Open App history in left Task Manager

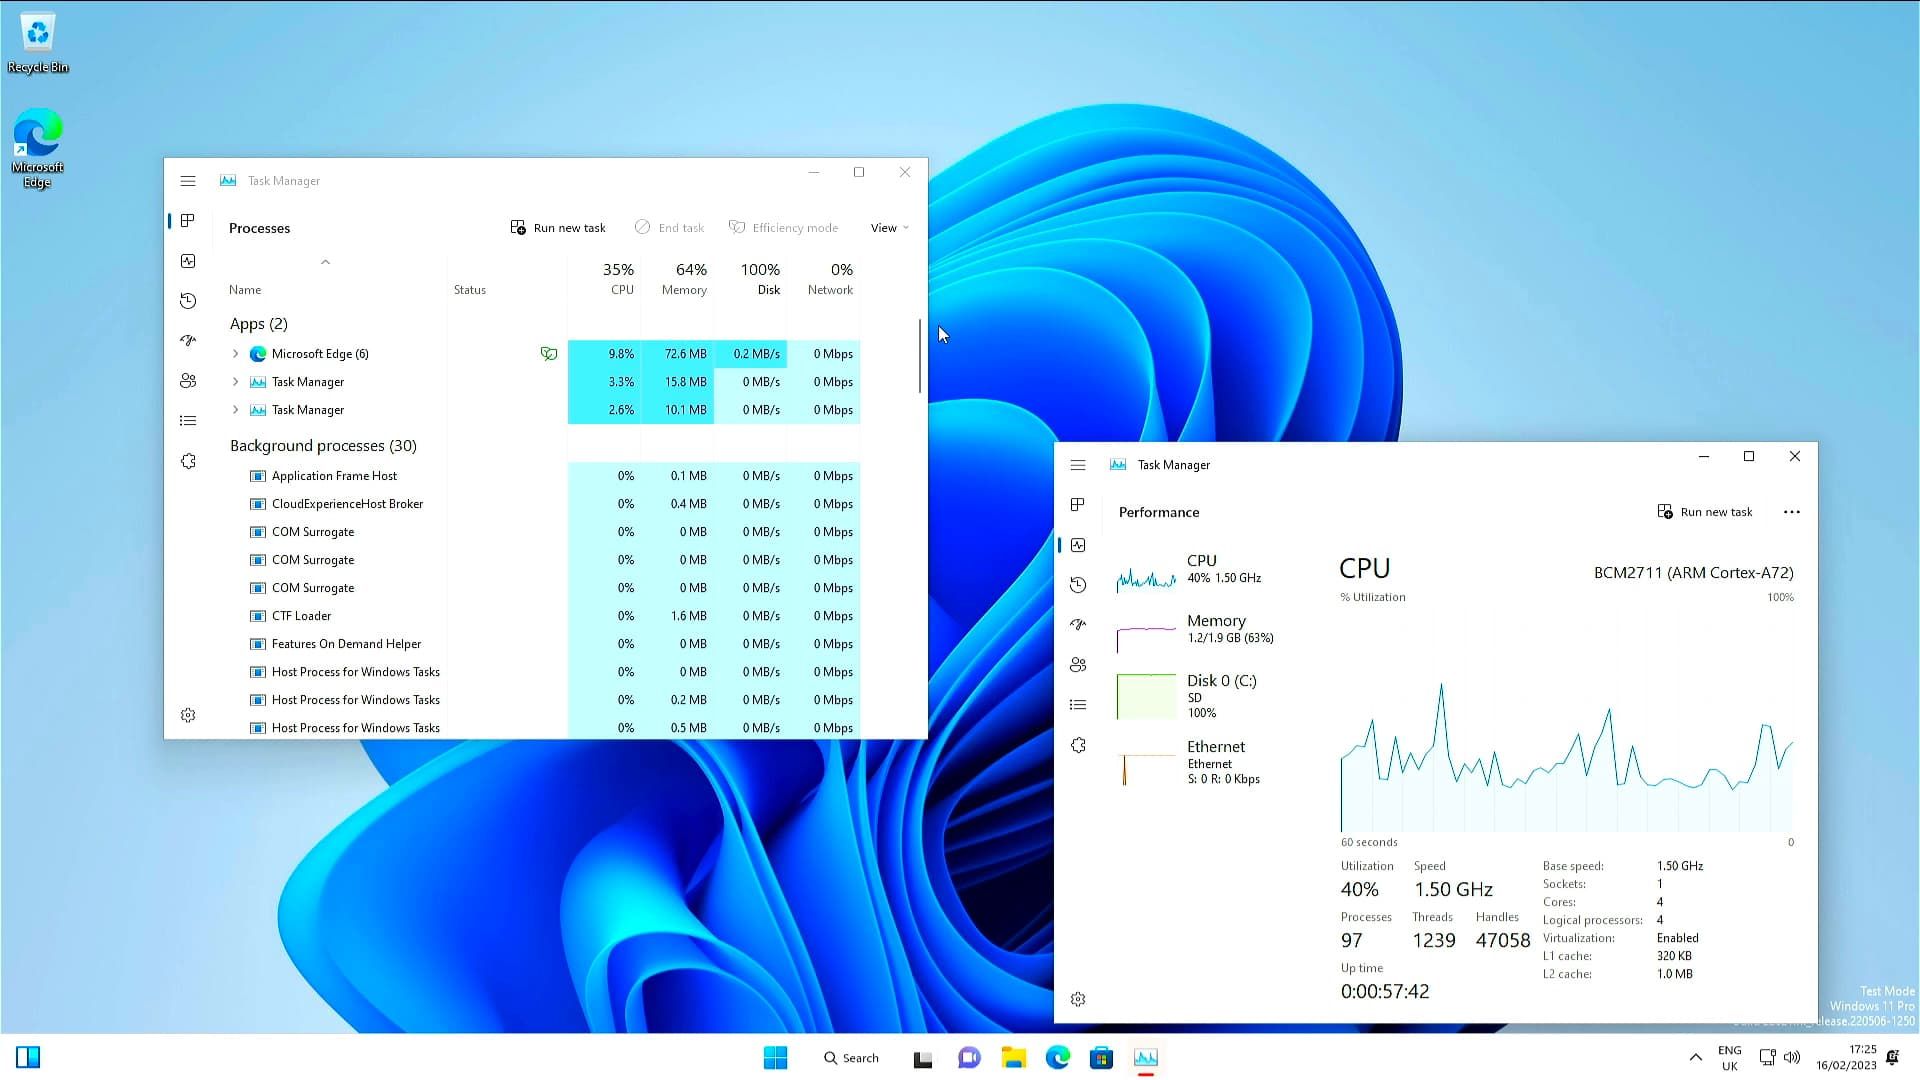click(x=188, y=301)
